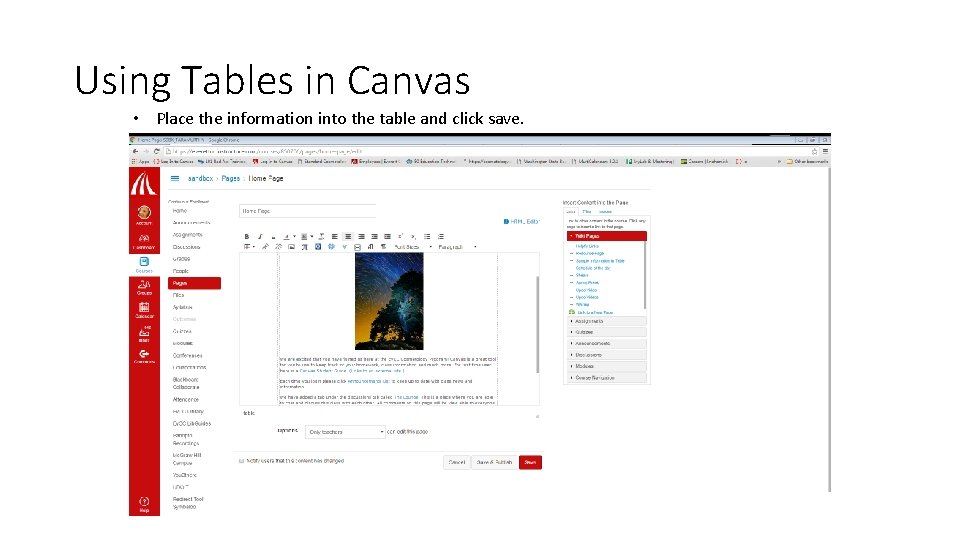Click the subscript icon
Image resolution: width=960 pixels, height=540 pixels.
[x=413, y=237]
